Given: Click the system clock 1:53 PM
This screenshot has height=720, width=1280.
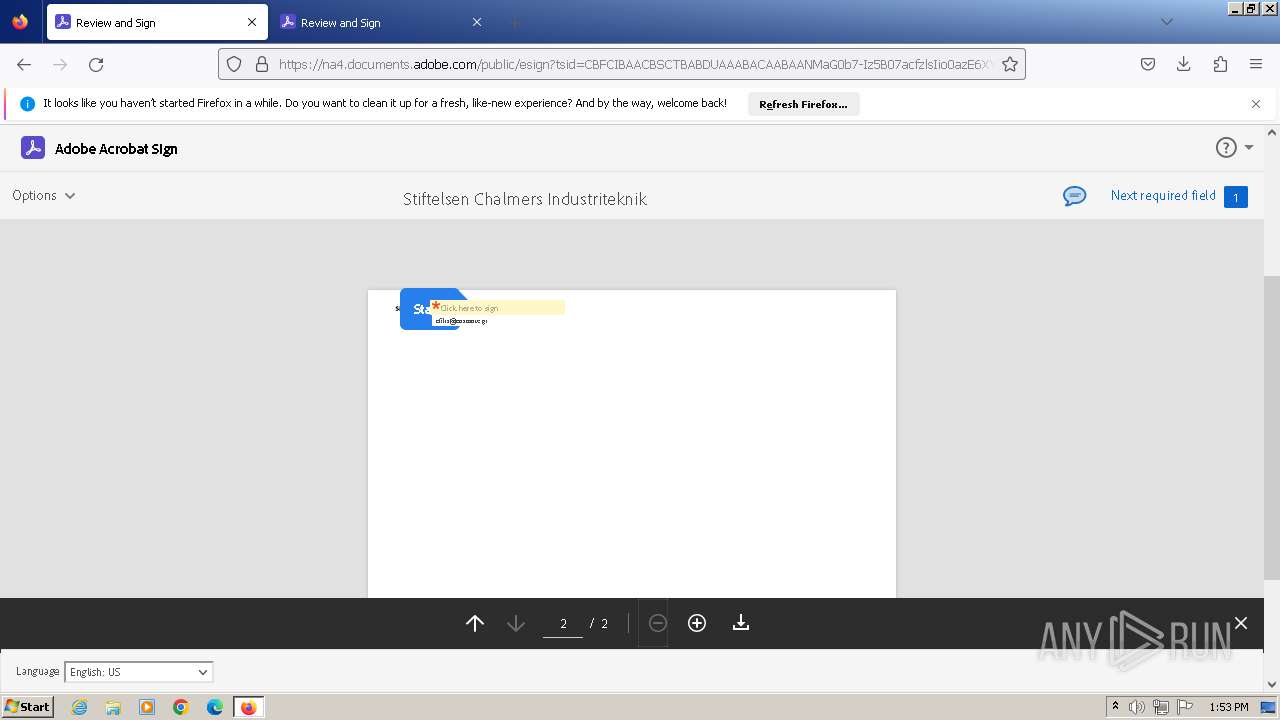Looking at the screenshot, I should point(1228,707).
